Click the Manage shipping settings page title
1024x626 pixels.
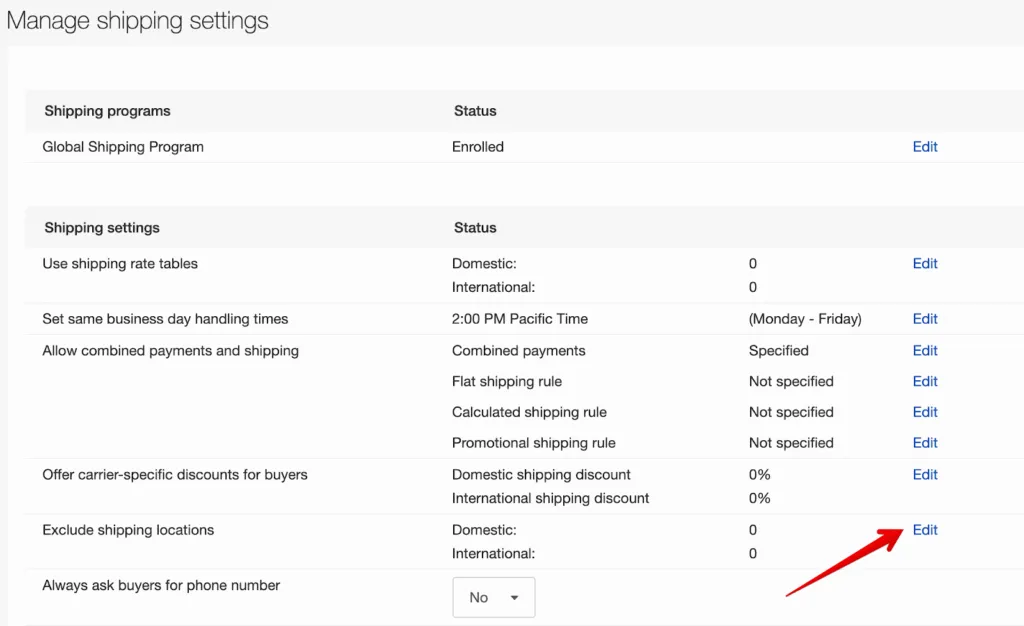(138, 20)
